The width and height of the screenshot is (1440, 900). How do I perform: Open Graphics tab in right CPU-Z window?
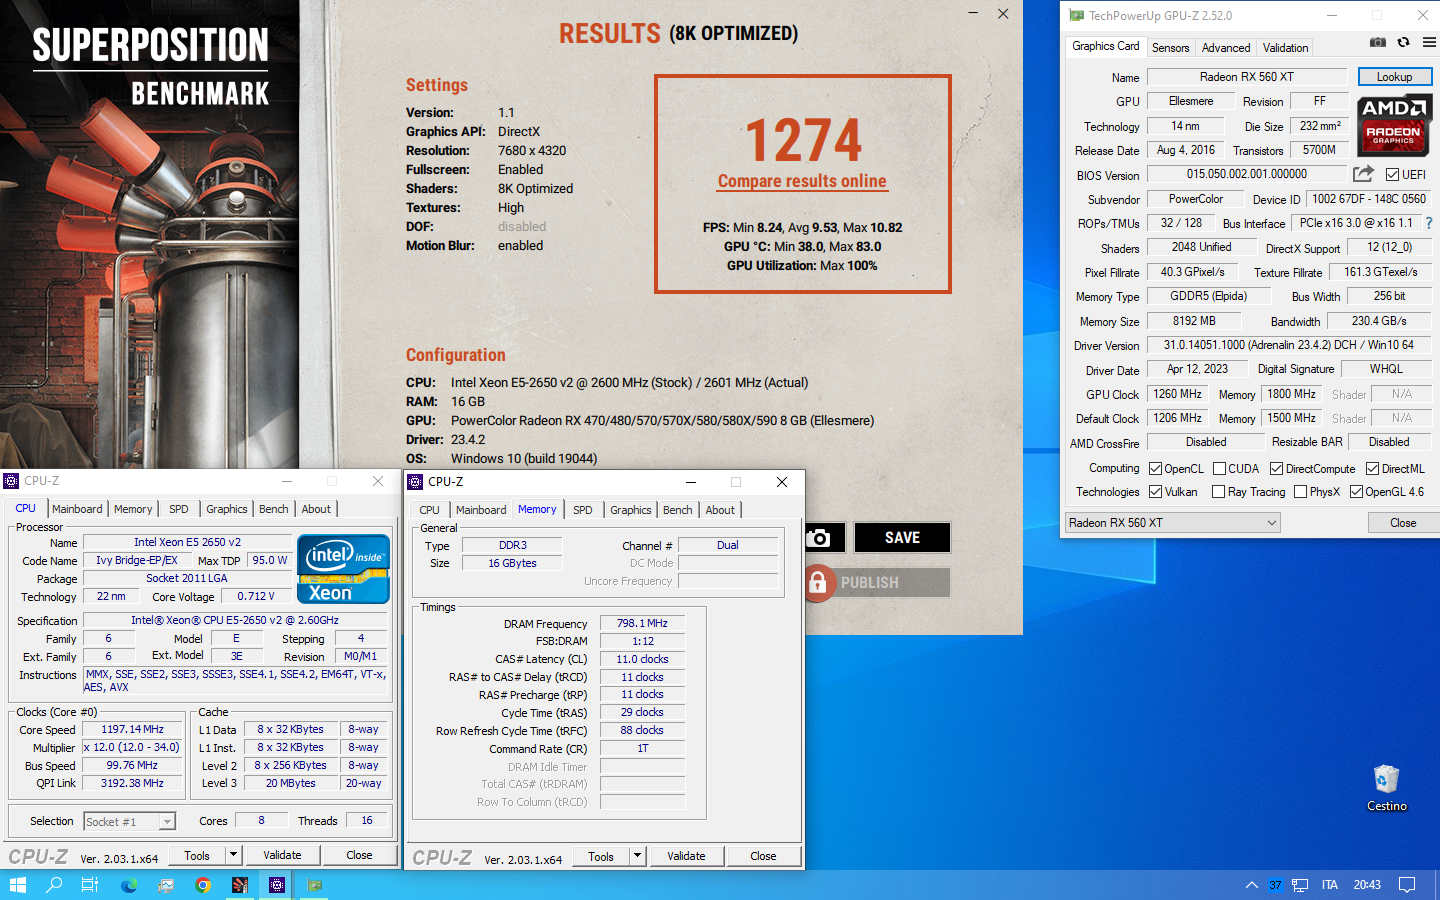[631, 510]
